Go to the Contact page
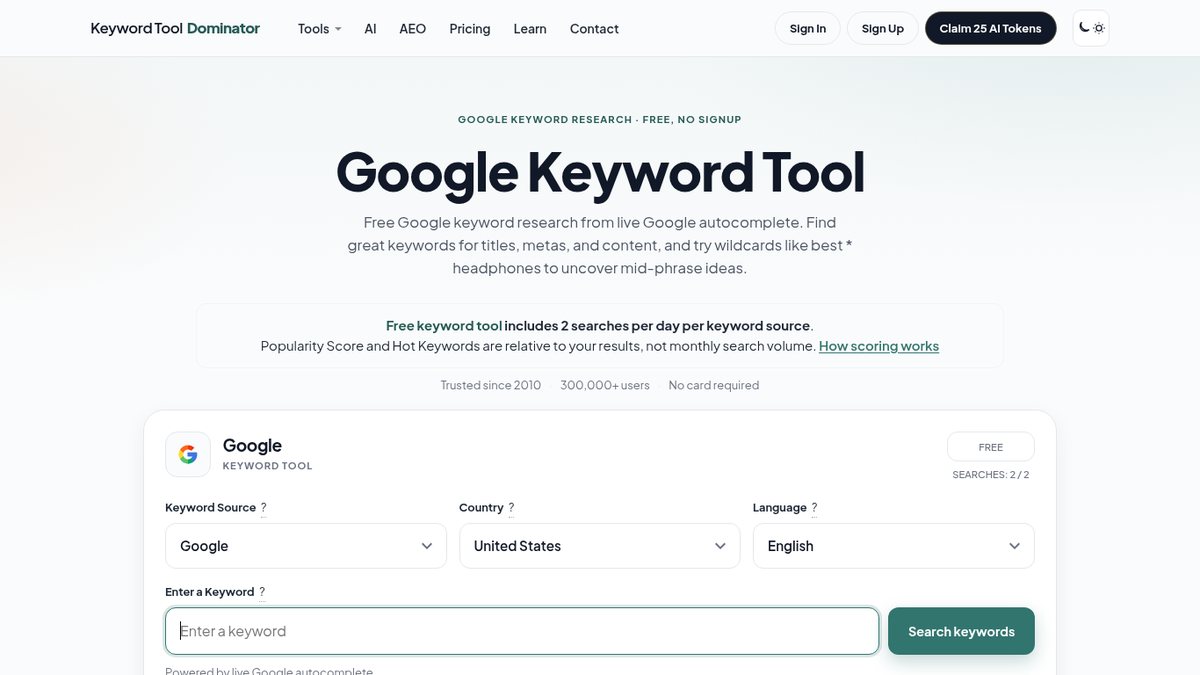 point(594,28)
